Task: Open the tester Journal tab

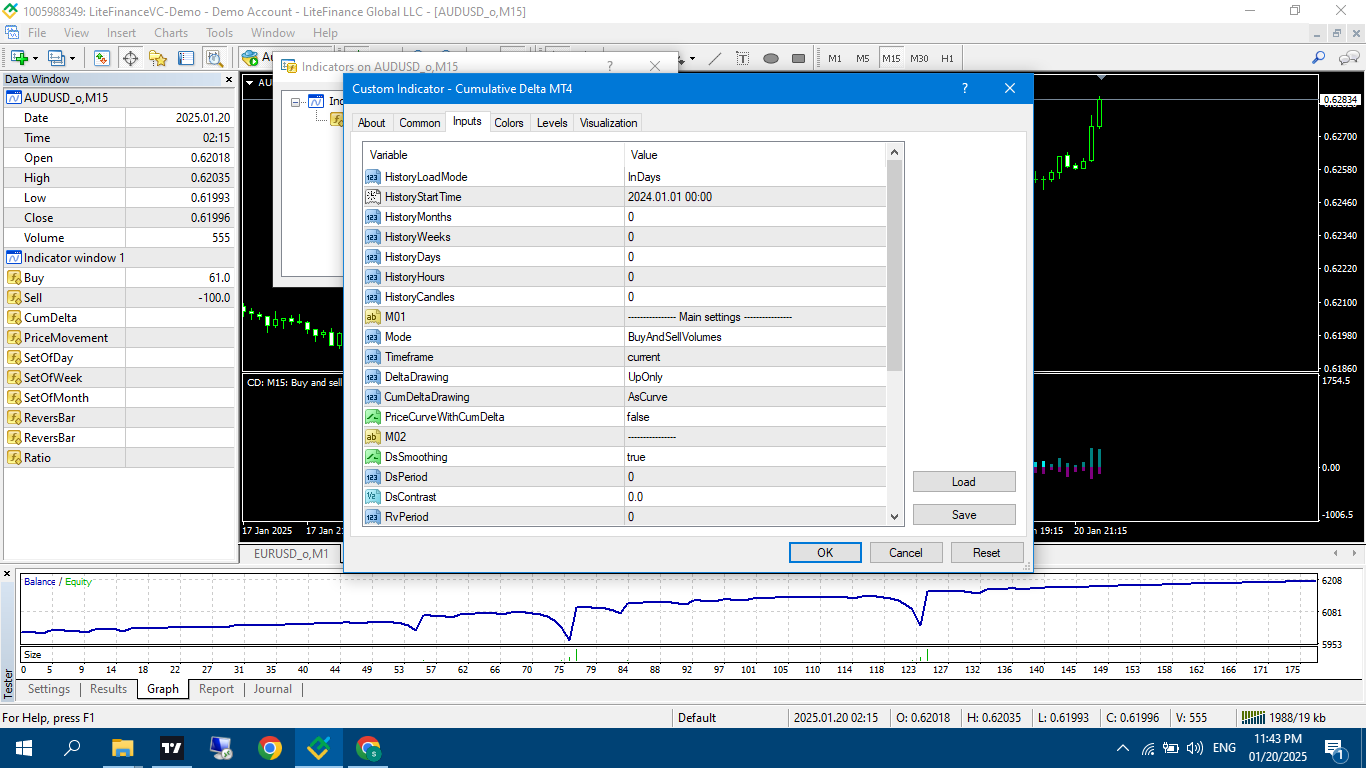Action: [x=272, y=689]
